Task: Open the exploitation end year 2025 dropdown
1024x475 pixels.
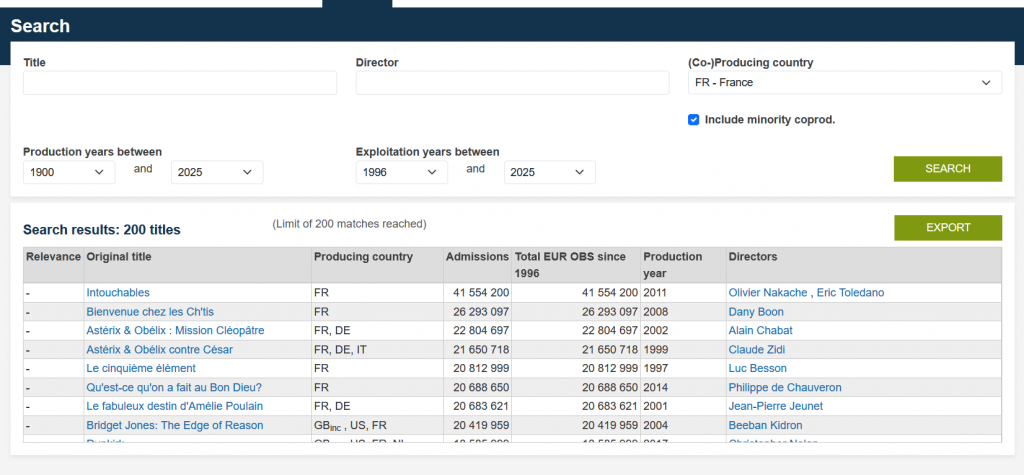Action: click(549, 173)
